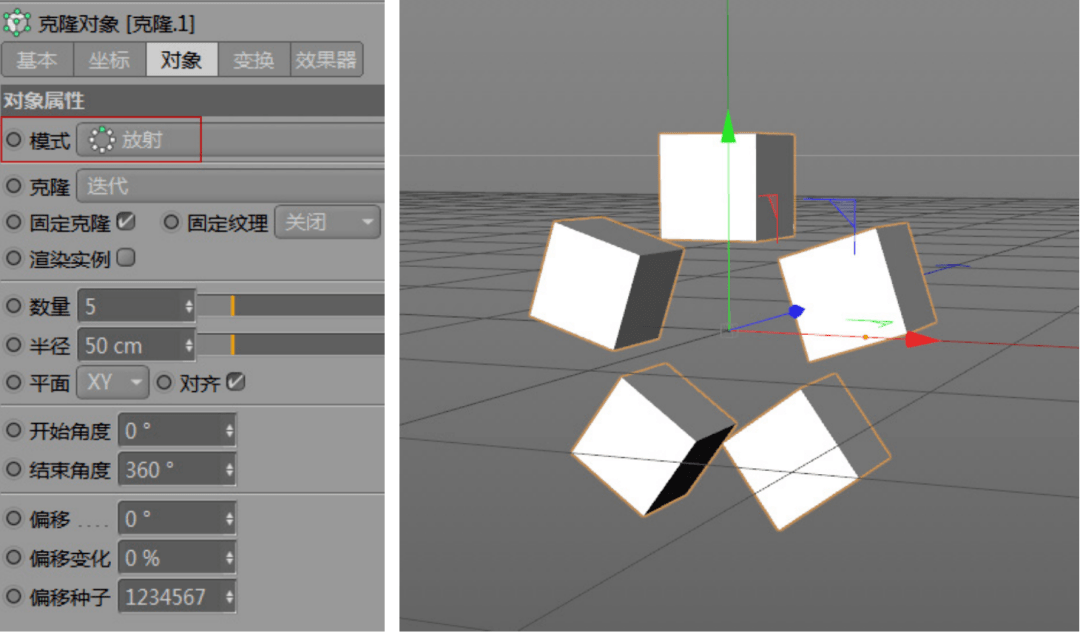Click the animation dot beside 对齐
This screenshot has height=633, width=1080.
click(164, 382)
